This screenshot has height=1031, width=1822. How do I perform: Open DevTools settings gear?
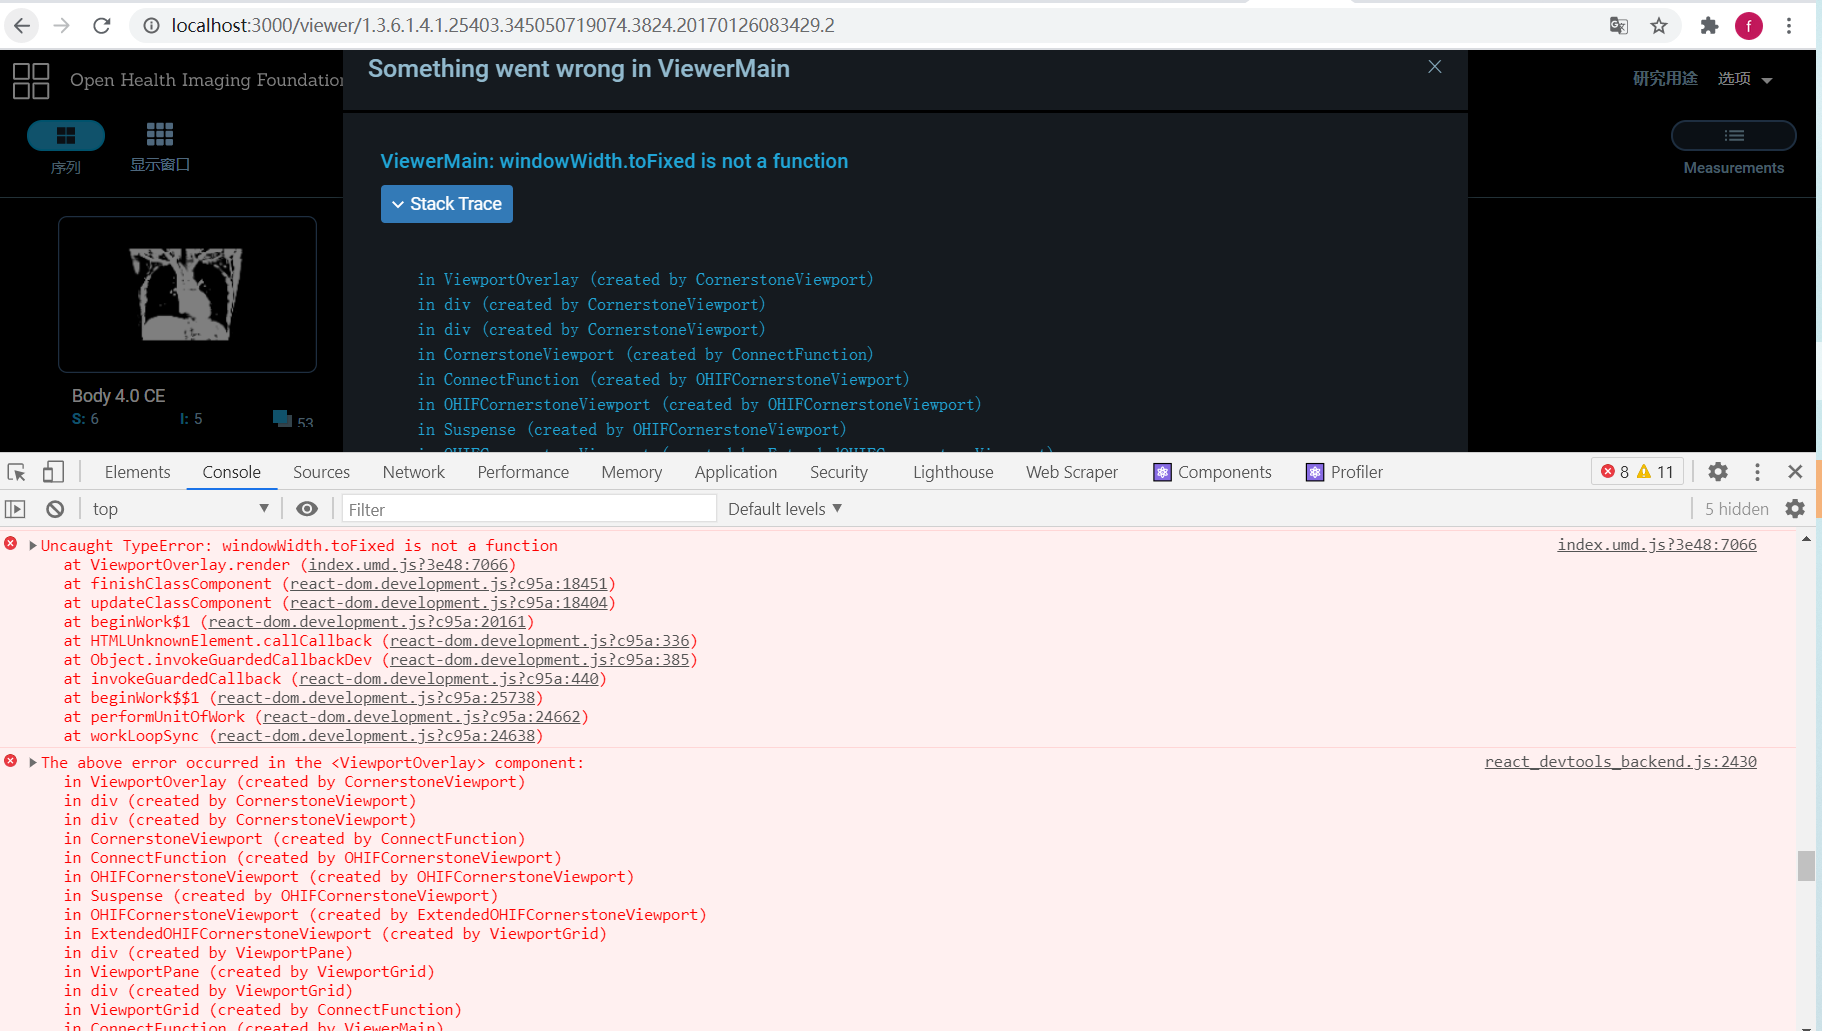click(1718, 471)
